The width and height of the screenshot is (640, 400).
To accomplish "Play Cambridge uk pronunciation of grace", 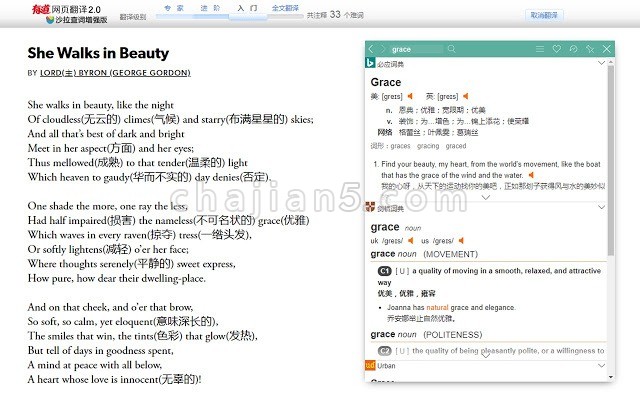I will tap(411, 240).
